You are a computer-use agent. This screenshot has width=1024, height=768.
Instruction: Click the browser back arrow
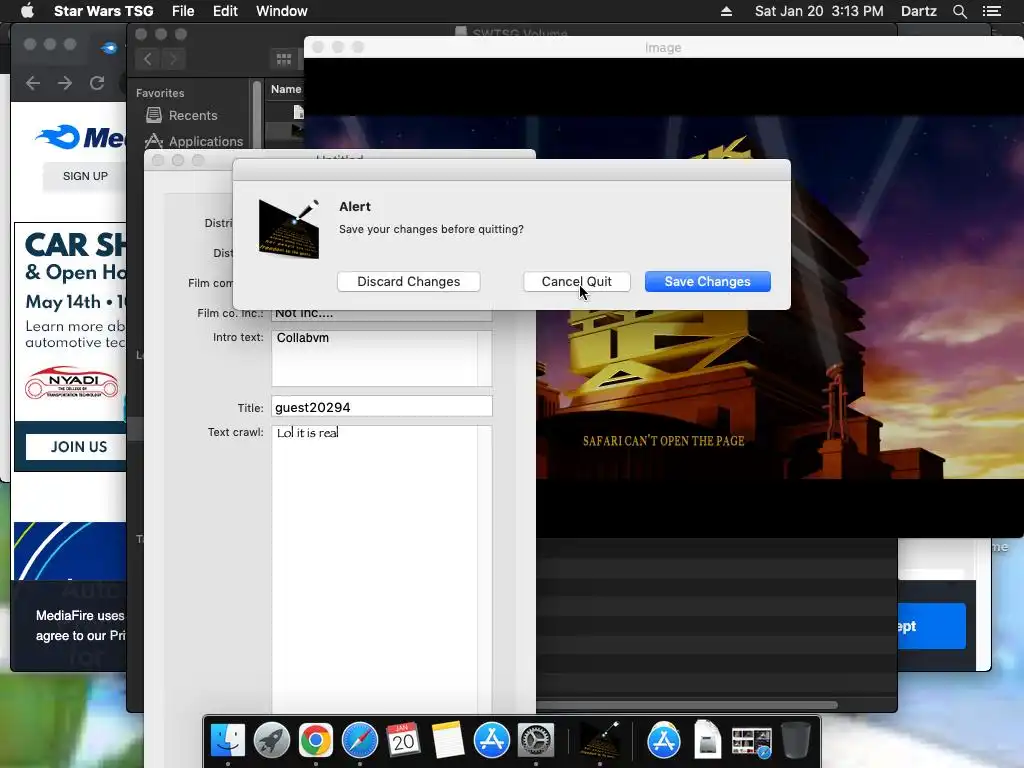pyautogui.click(x=33, y=83)
